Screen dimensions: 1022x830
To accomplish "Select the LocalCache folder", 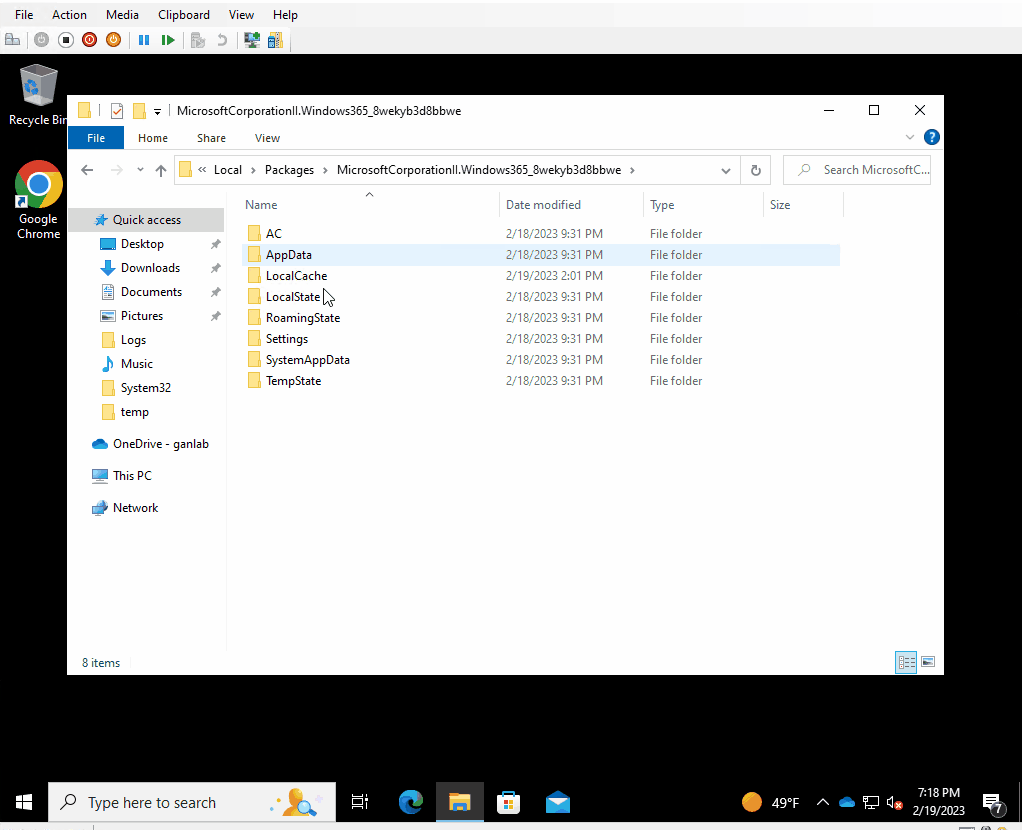I will (x=296, y=276).
